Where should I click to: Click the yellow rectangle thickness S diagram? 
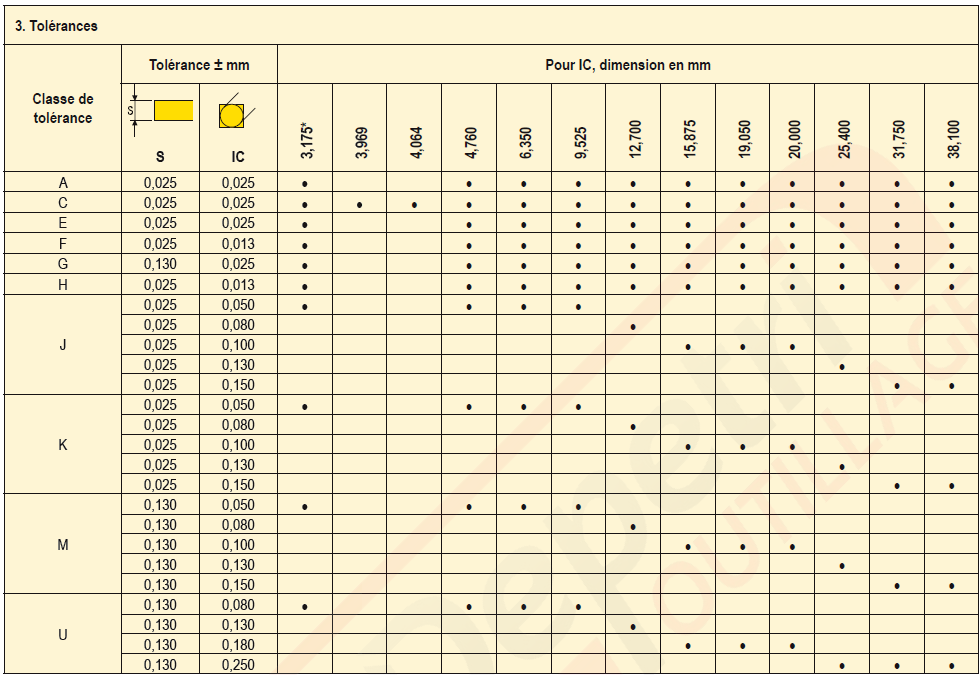(x=174, y=111)
